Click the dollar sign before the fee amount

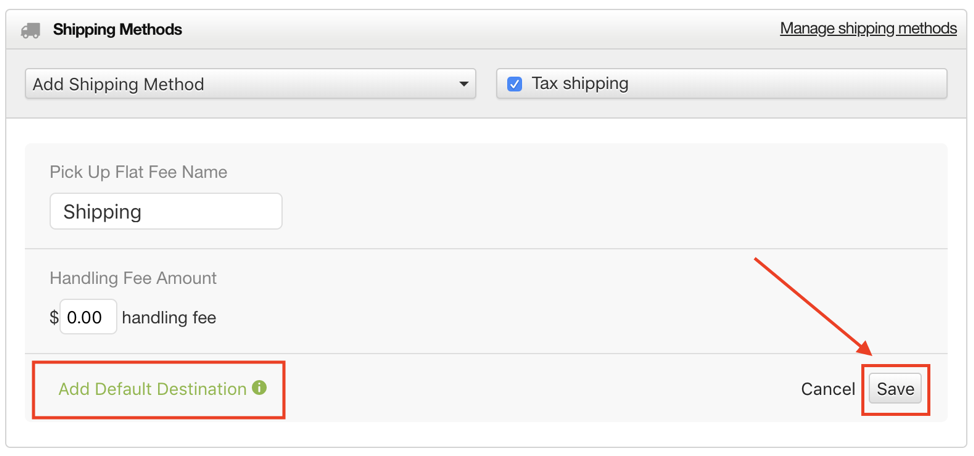pyautogui.click(x=53, y=317)
